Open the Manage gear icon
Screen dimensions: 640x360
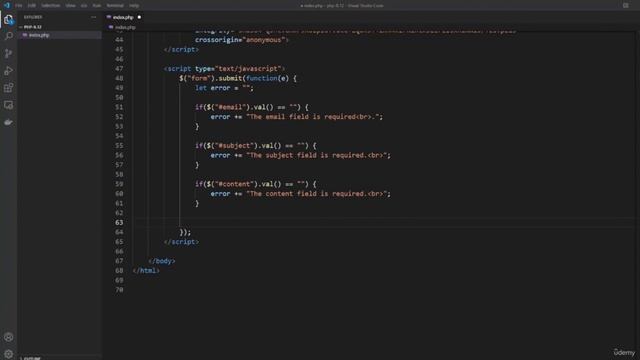(x=8, y=354)
